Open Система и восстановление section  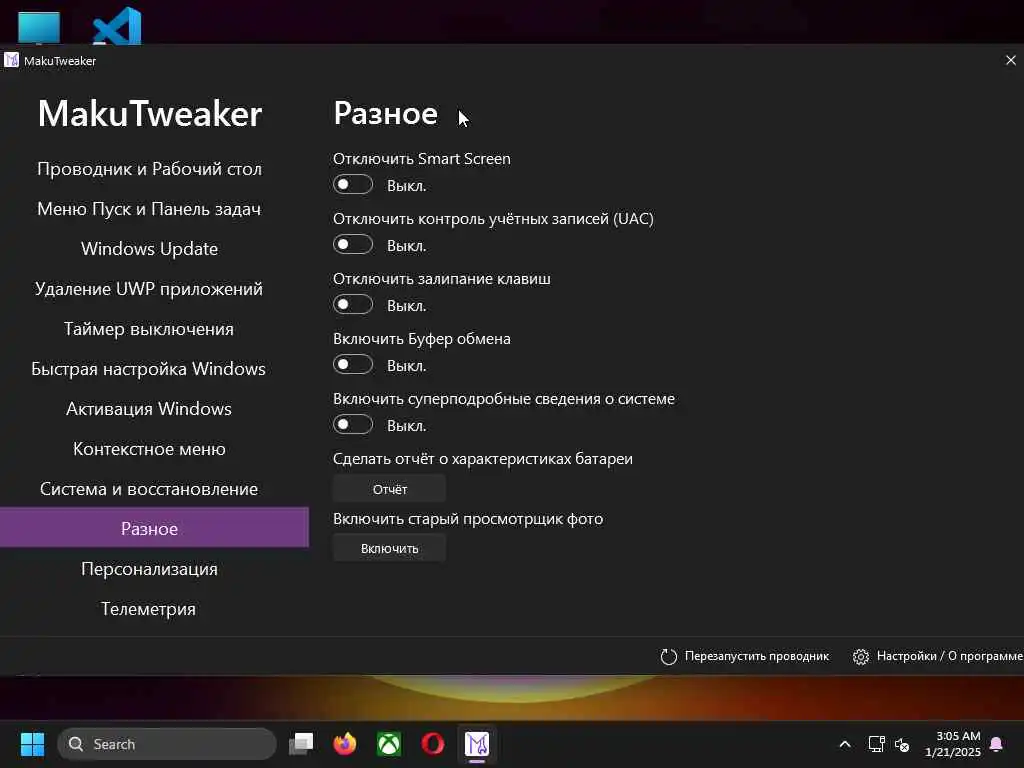150,489
